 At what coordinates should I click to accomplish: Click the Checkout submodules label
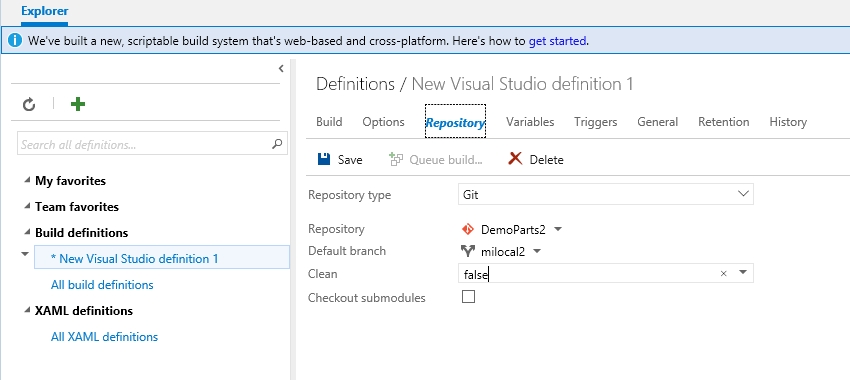tap(366, 298)
